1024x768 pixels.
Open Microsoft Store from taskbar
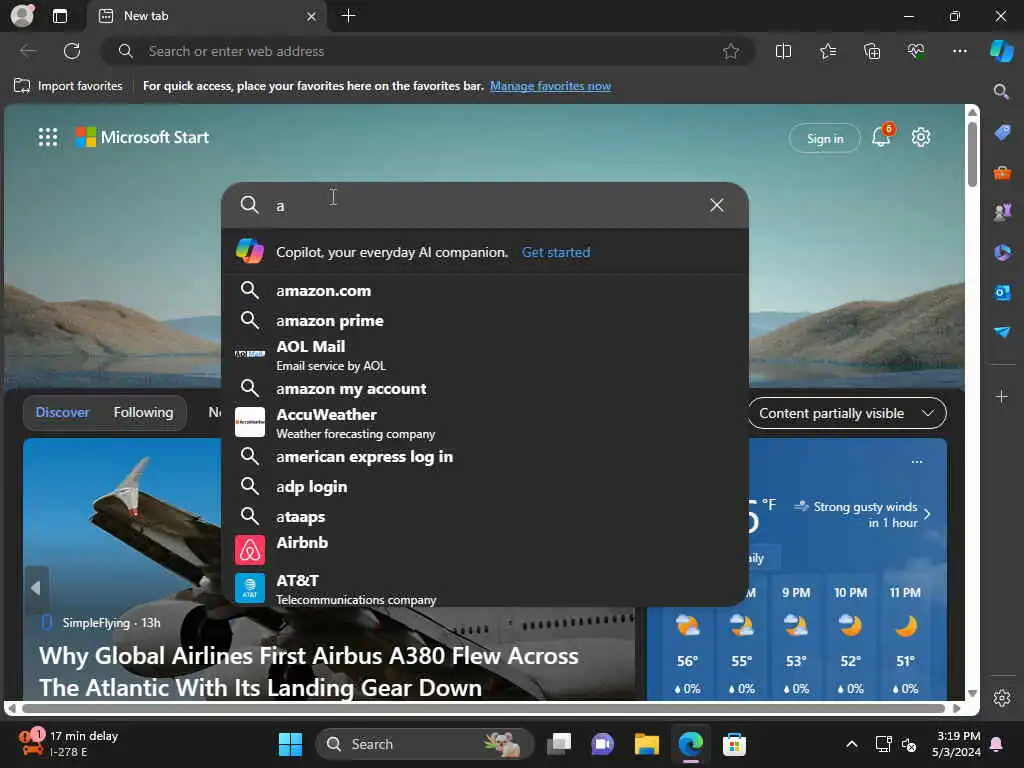734,744
